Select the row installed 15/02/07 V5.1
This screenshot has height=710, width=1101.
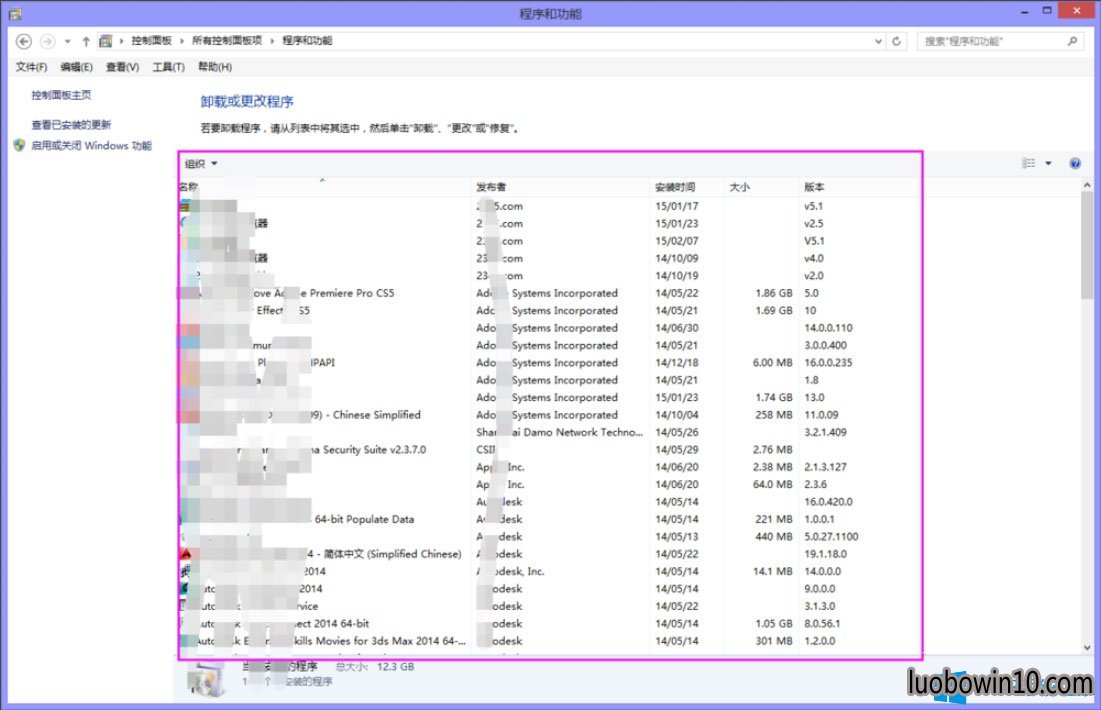pyautogui.click(x=549, y=241)
